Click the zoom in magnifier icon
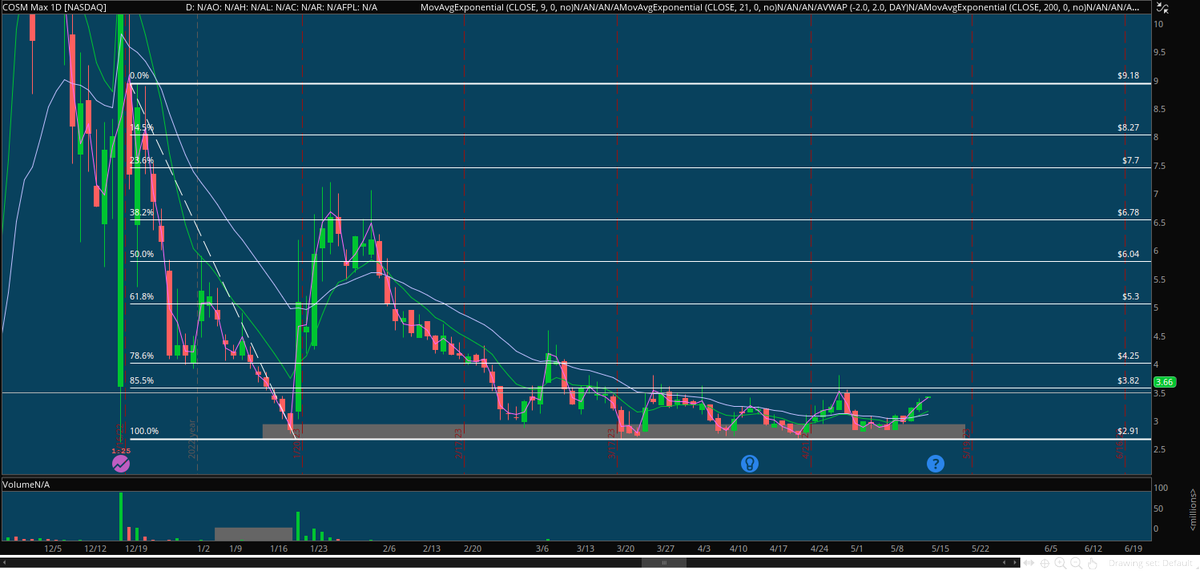The image size is (1200, 571). tap(1060, 563)
